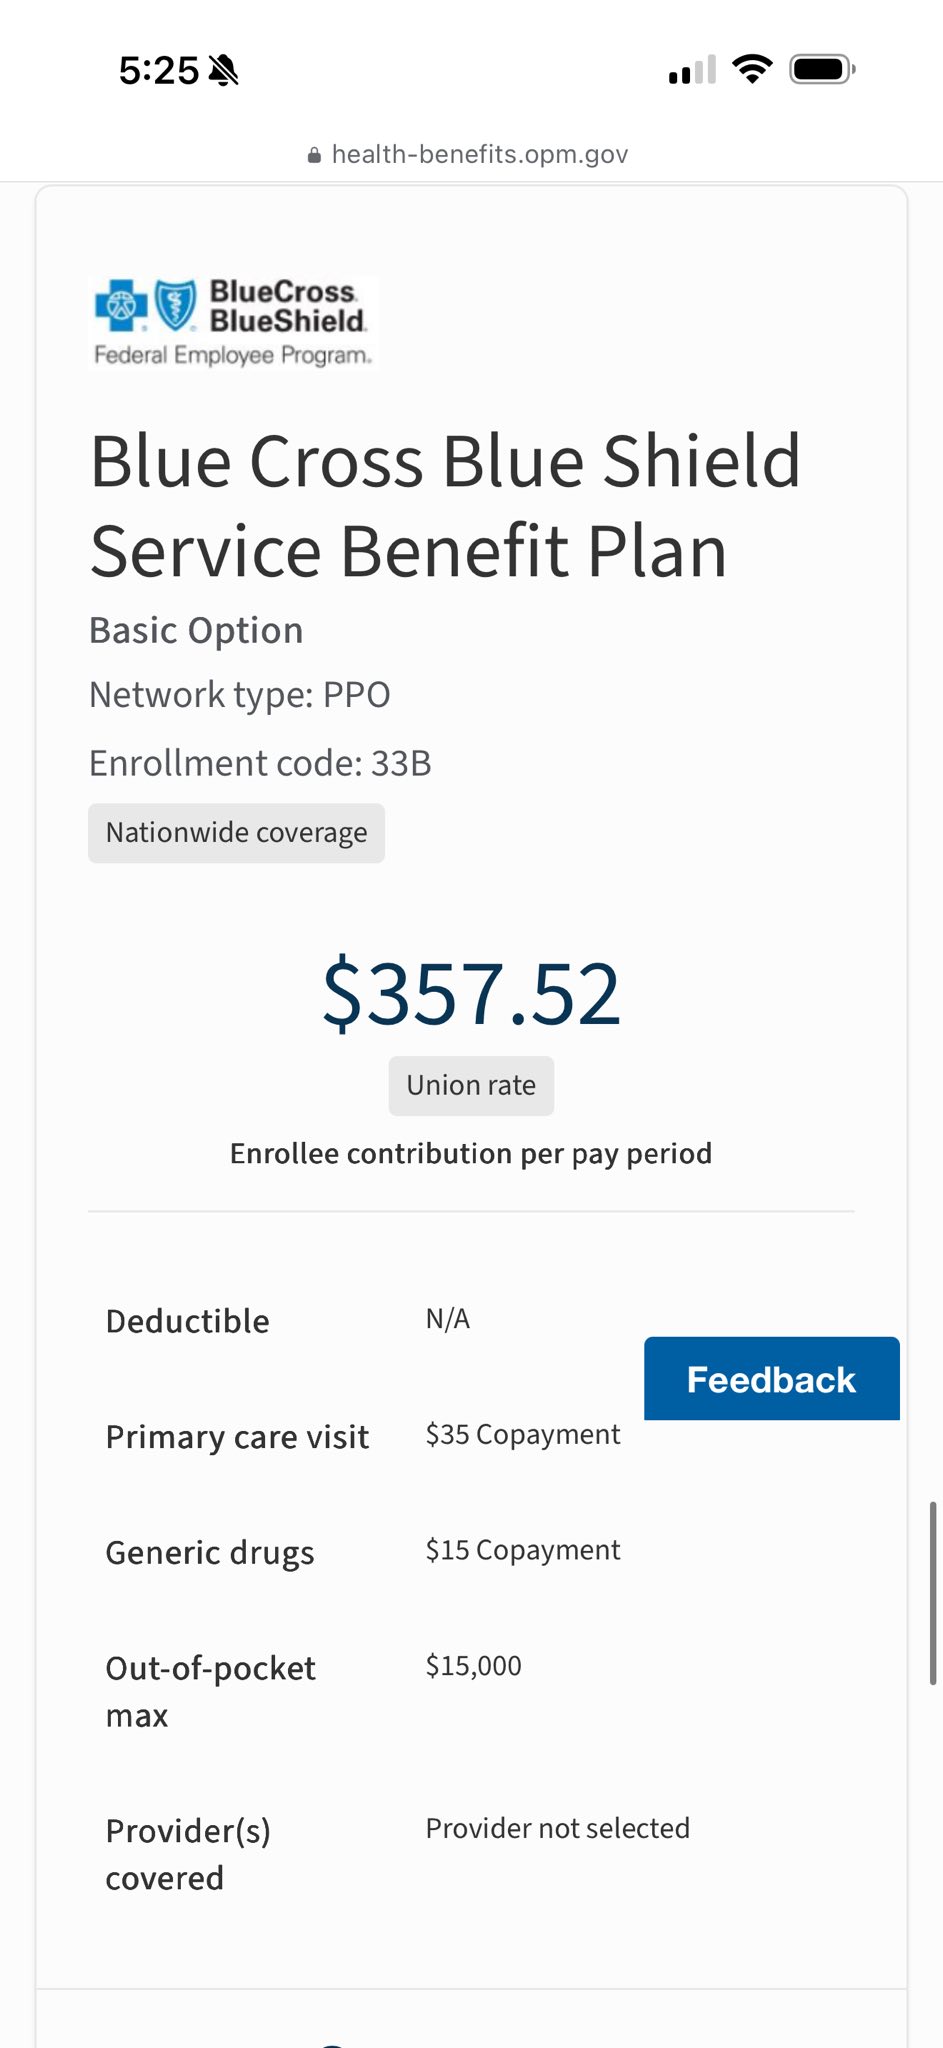Image resolution: width=943 pixels, height=2048 pixels.
Task: Tap the BlueCross BlueShield logo image
Action: coord(233,322)
